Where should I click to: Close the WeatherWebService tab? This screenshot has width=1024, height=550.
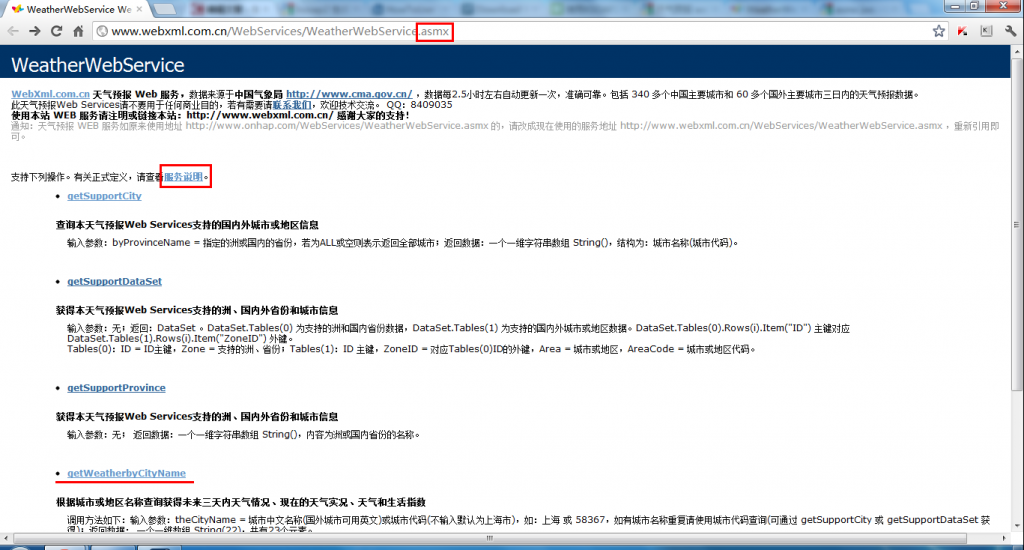pos(139,9)
